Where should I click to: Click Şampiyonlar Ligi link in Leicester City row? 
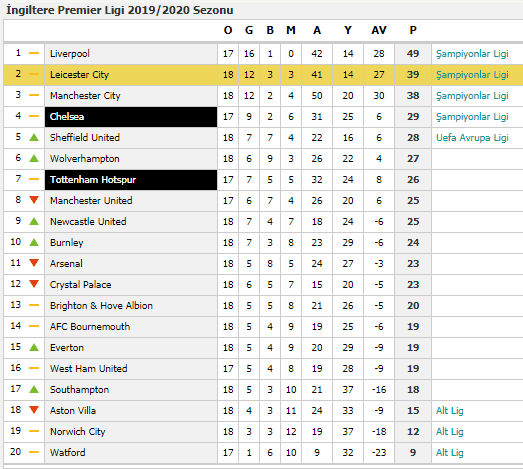(x=472, y=74)
